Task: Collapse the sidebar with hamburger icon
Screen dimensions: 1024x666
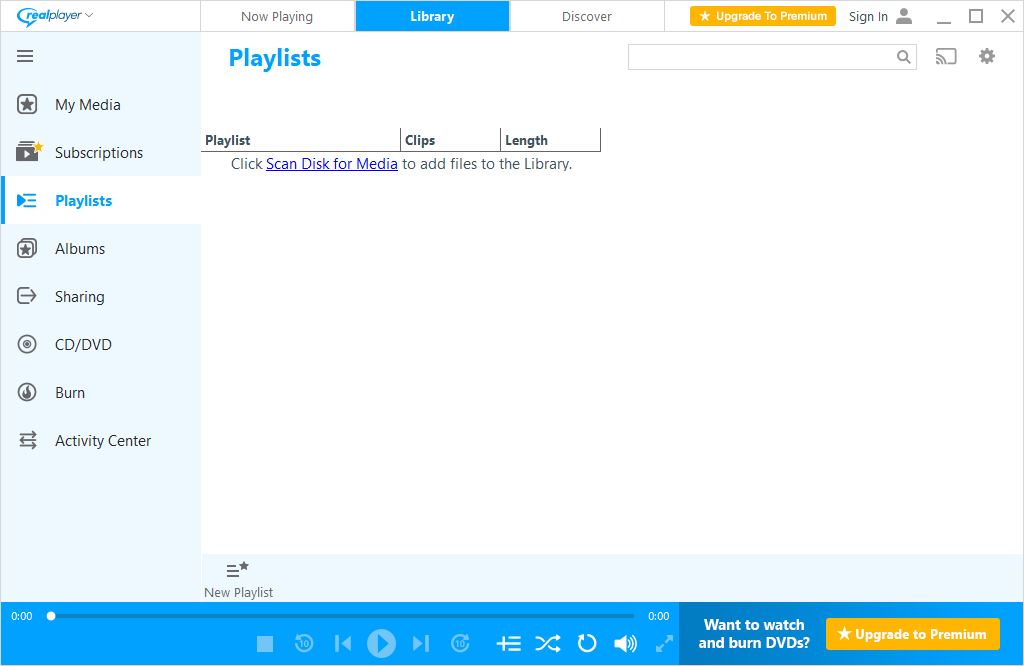Action: point(25,56)
